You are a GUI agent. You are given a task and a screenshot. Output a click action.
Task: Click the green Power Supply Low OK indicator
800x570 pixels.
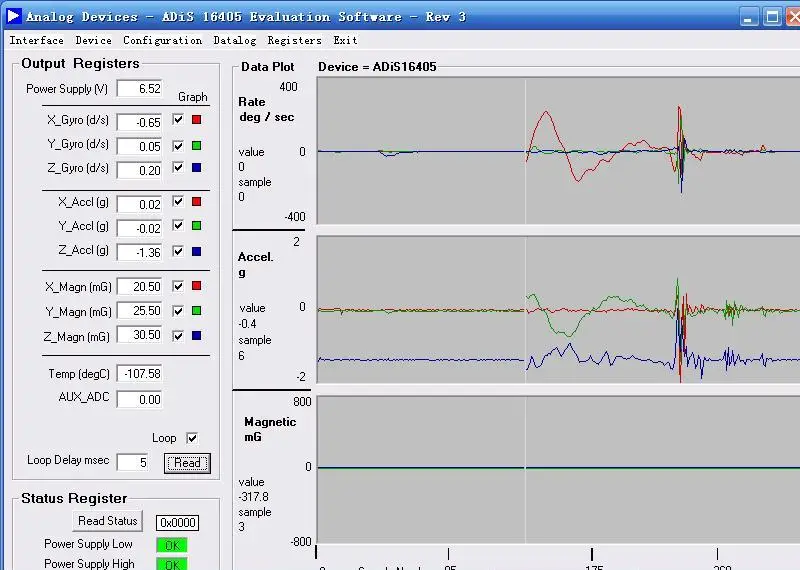coord(170,545)
